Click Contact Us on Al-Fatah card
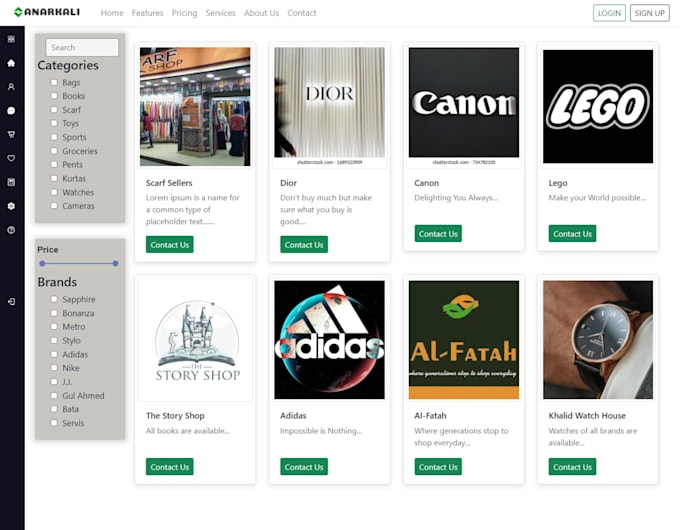Screen dimensions: 680x530 438,467
